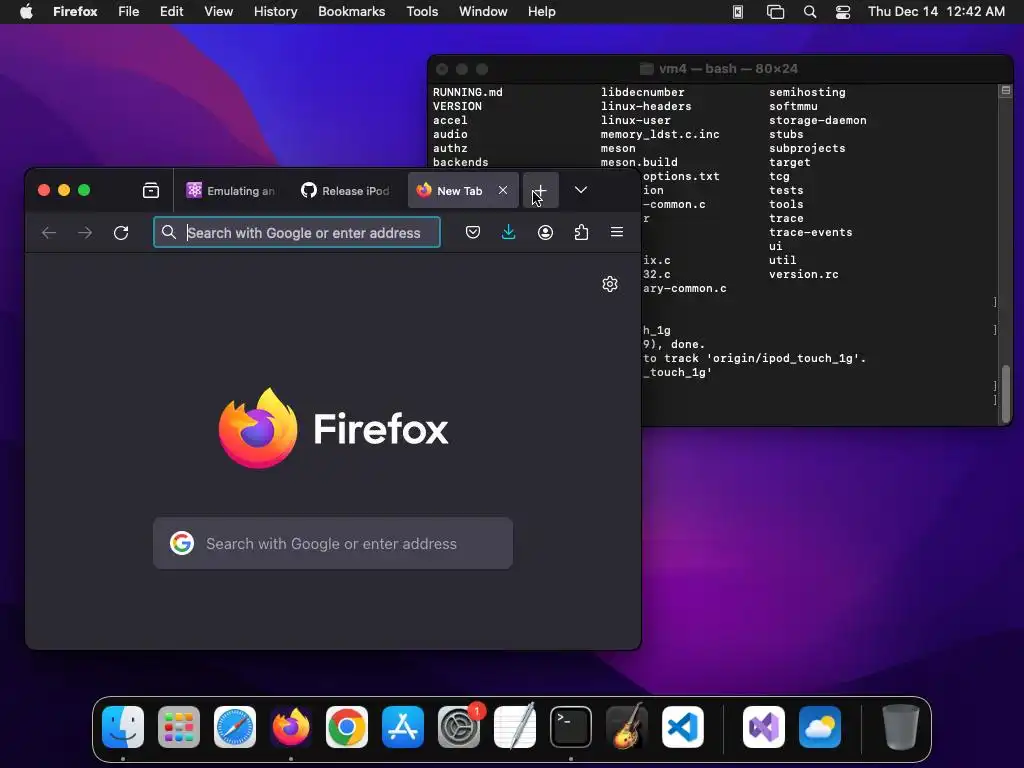This screenshot has height=768, width=1024.
Task: Open the Downloads panel
Action: pos(509,232)
